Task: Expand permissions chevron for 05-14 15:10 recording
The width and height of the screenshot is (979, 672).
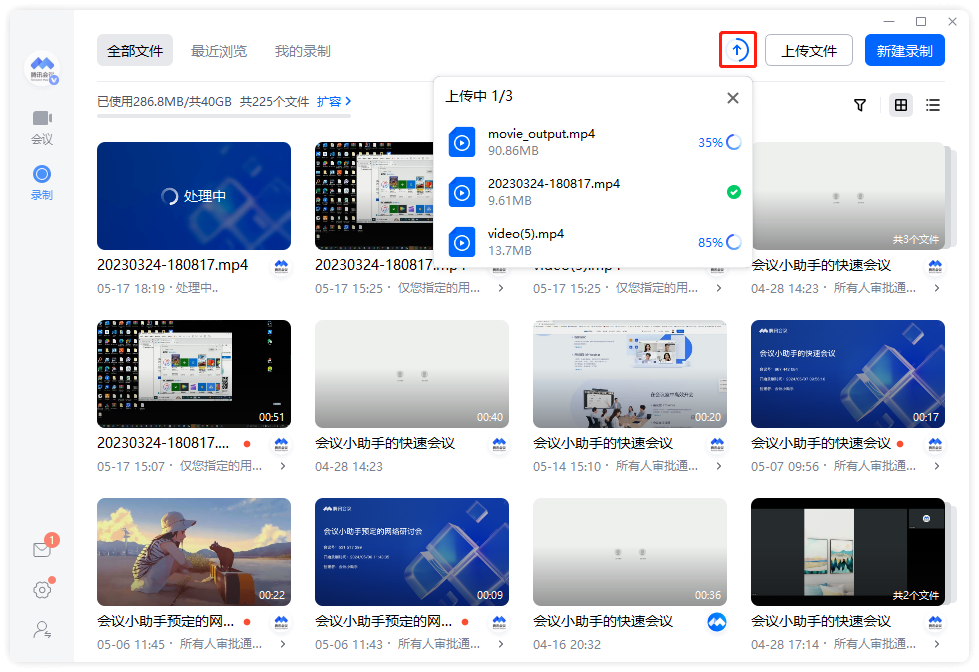Action: click(x=719, y=466)
